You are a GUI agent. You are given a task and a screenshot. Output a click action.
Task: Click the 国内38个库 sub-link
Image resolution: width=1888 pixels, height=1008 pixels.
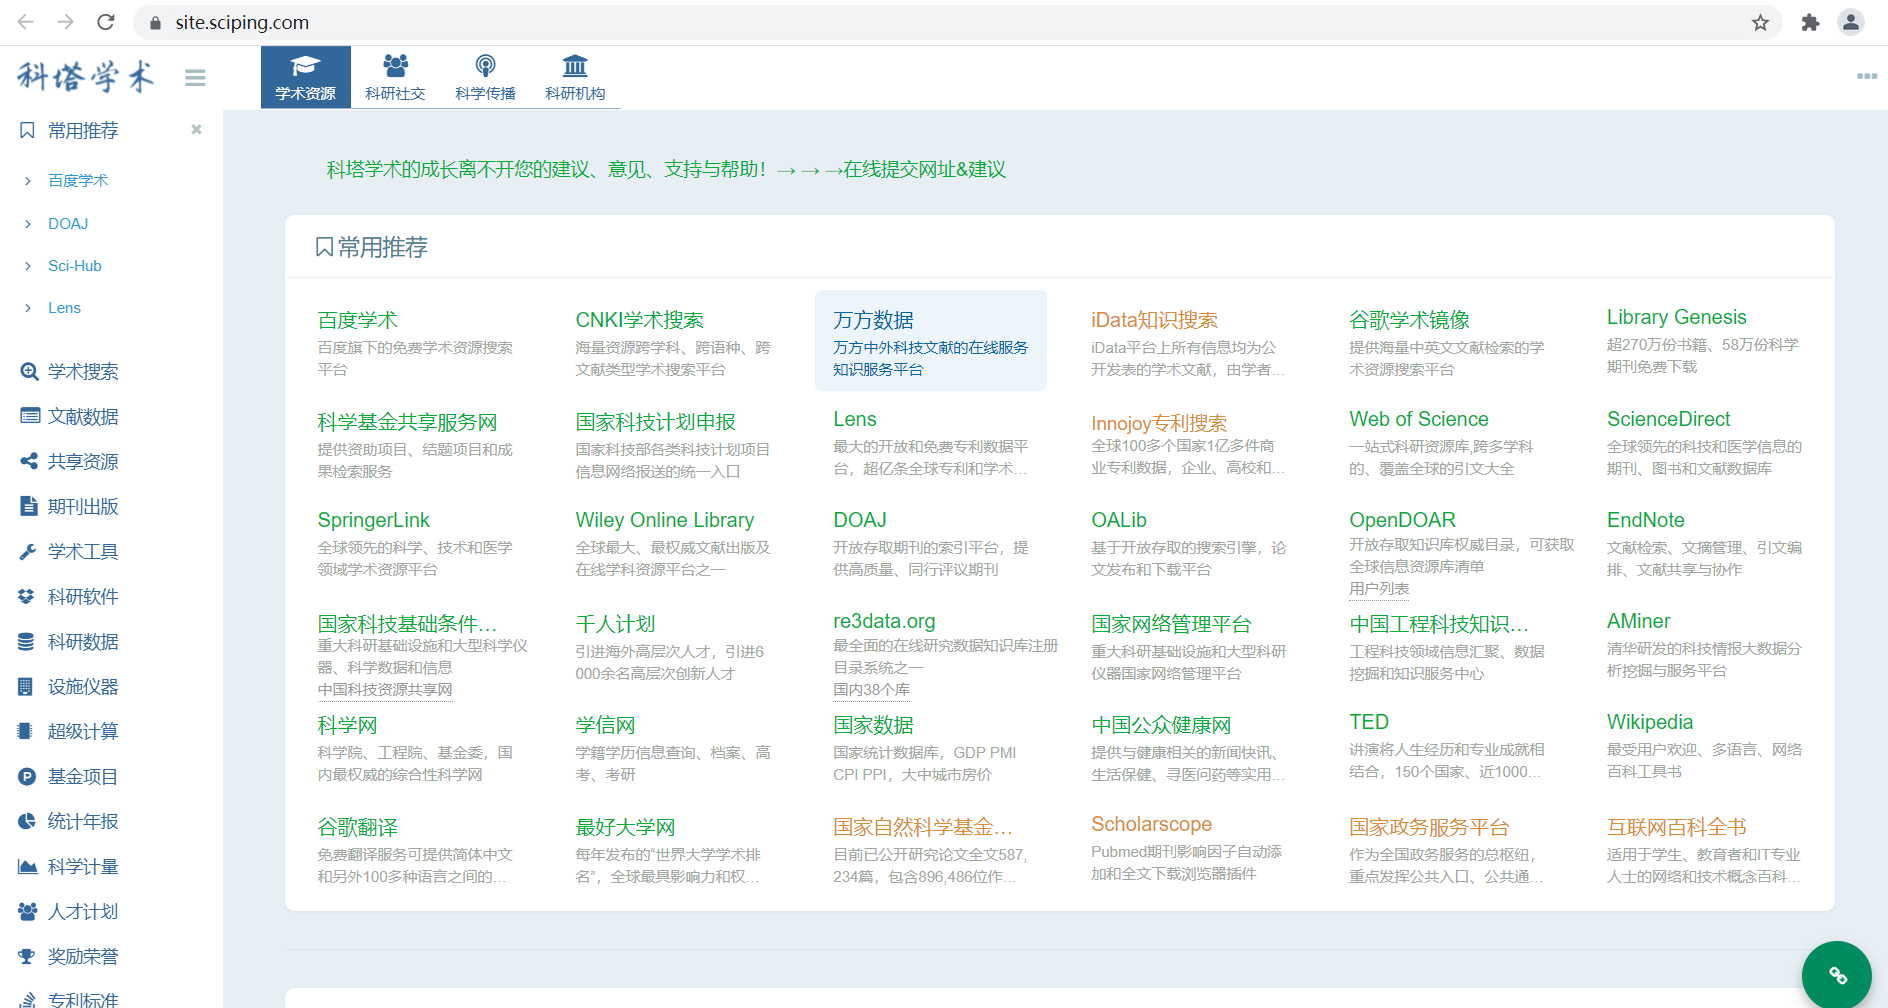coord(872,690)
